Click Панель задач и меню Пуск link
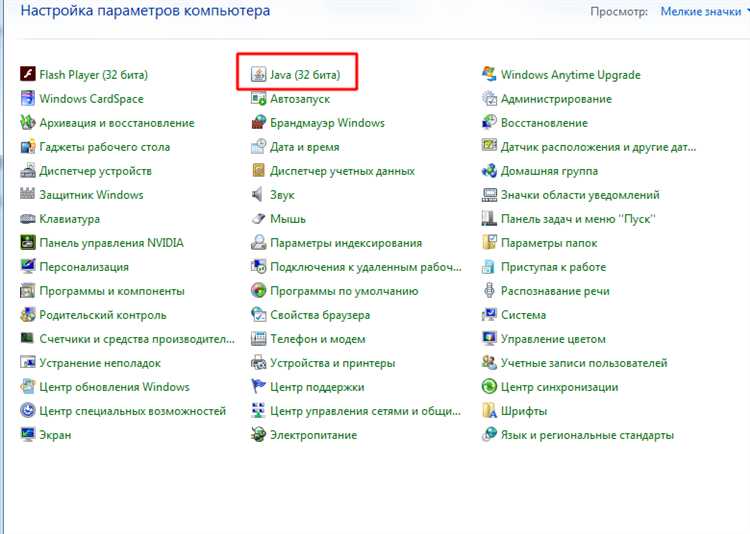This screenshot has height=534, width=750. click(578, 219)
